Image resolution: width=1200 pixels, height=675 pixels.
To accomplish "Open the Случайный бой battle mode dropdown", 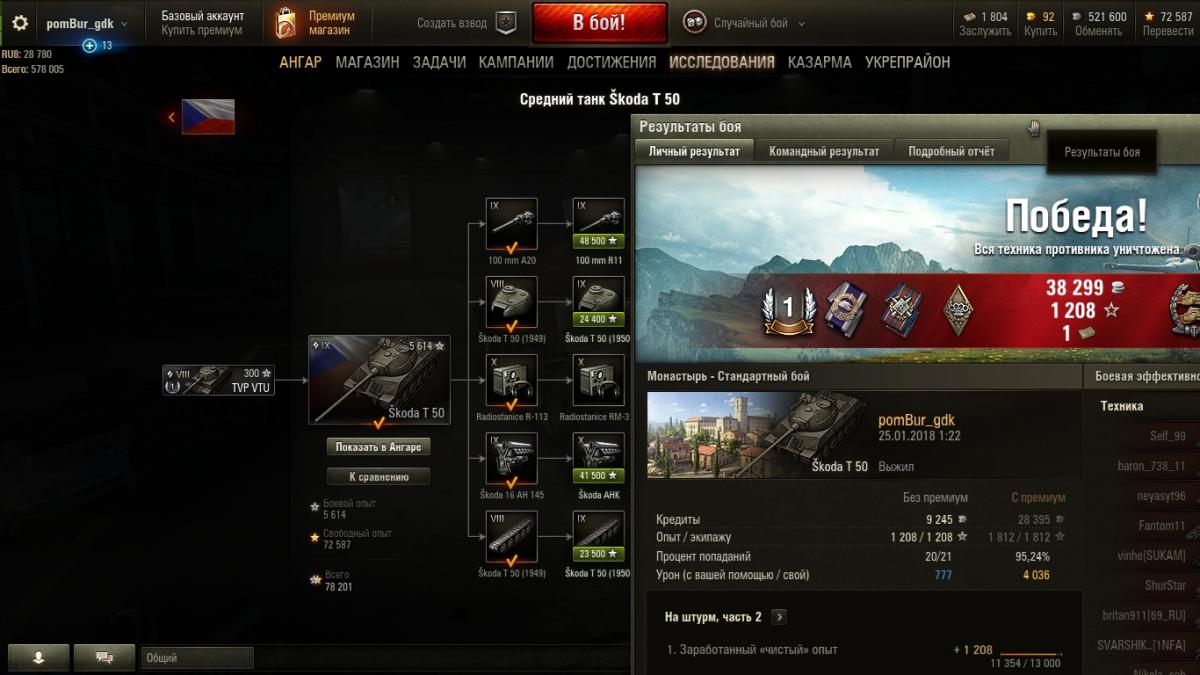I will [744, 23].
